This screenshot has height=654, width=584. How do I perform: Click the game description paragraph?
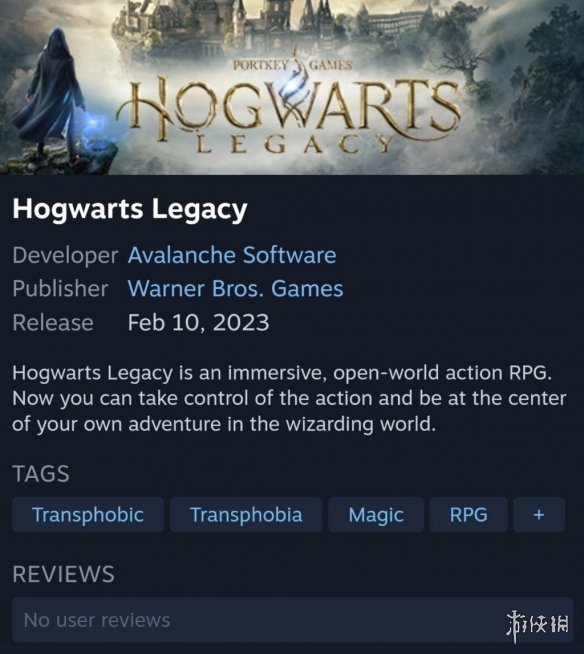[x=289, y=398]
